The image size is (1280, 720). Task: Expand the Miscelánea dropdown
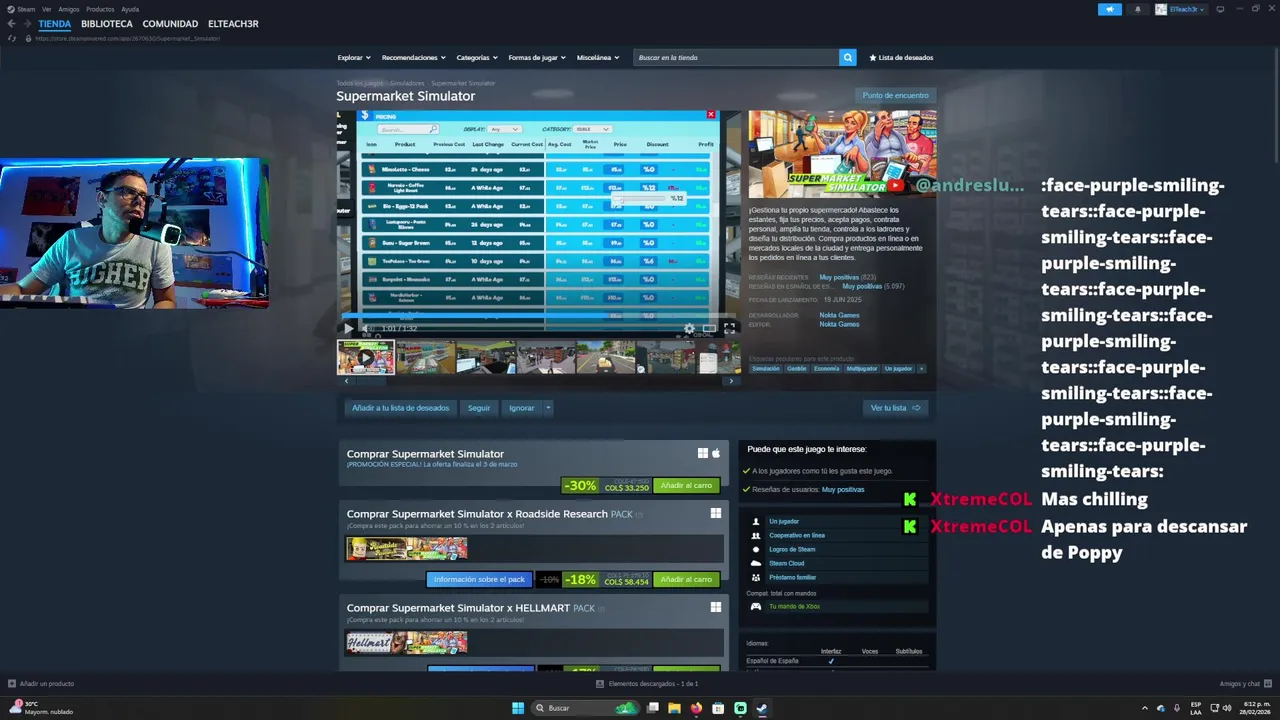(598, 57)
